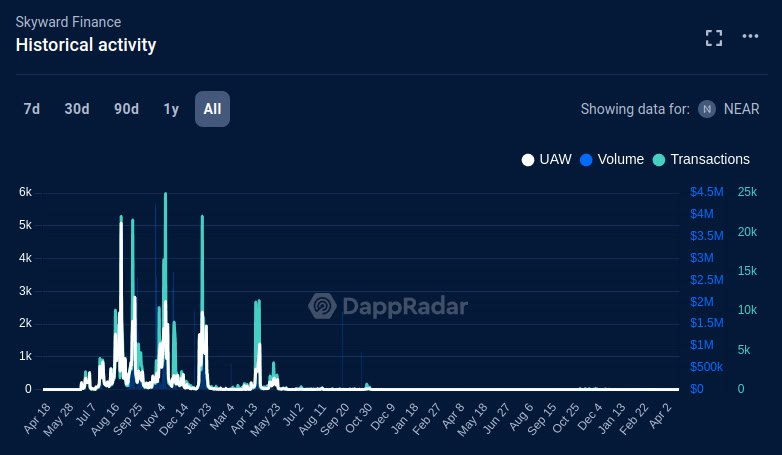Click the Historical activity heading
Screen dimensions: 782x455
pyautogui.click(x=86, y=45)
